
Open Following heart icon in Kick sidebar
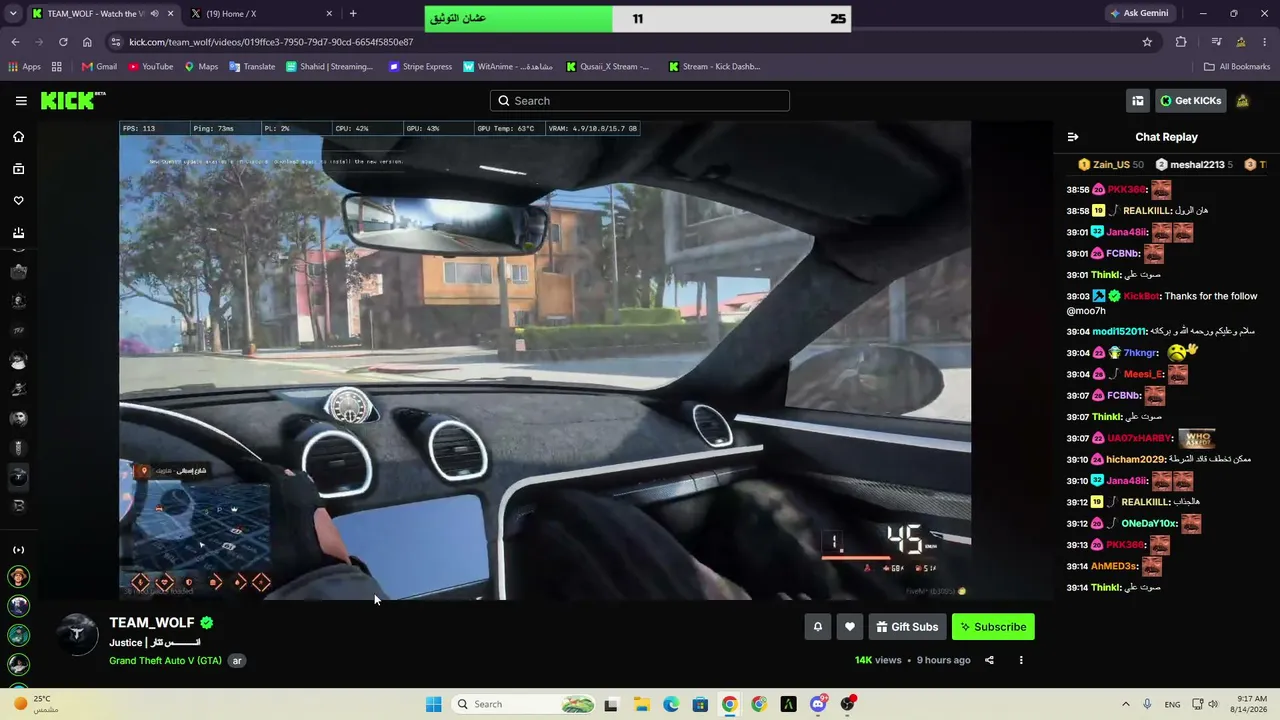(18, 201)
